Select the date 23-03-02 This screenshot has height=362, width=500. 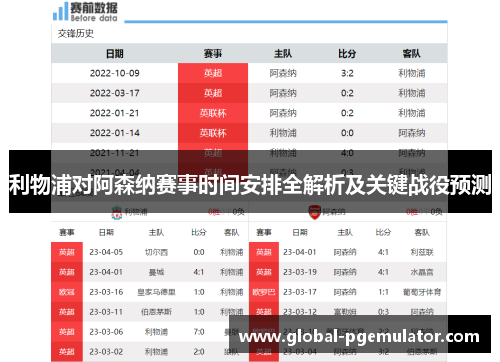pyautogui.click(x=106, y=352)
